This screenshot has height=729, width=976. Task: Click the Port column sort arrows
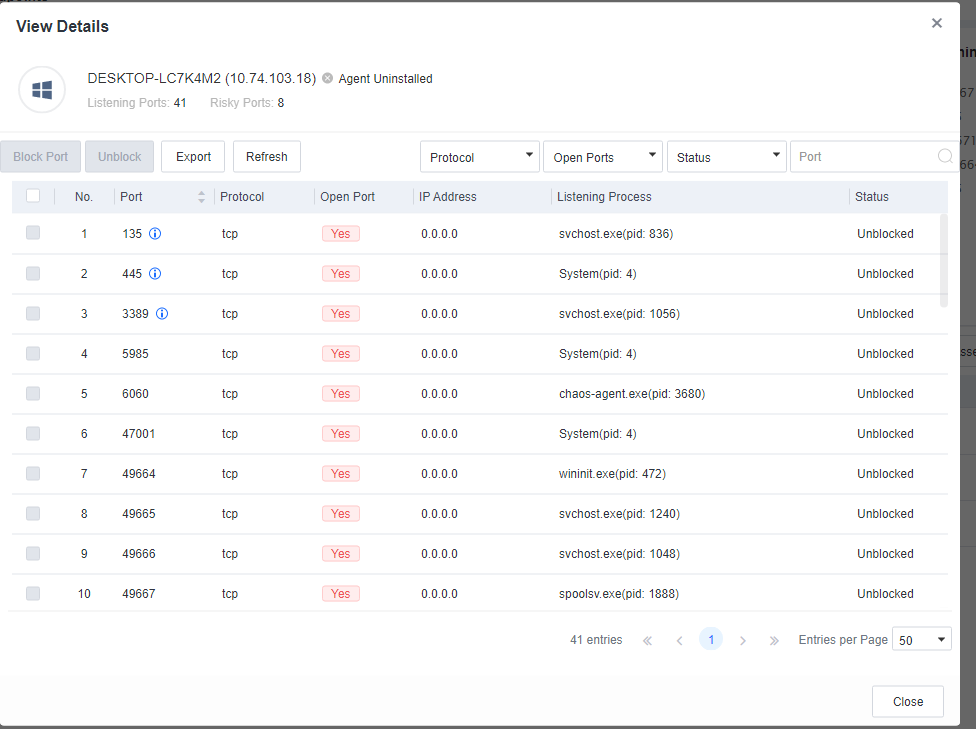tap(201, 197)
